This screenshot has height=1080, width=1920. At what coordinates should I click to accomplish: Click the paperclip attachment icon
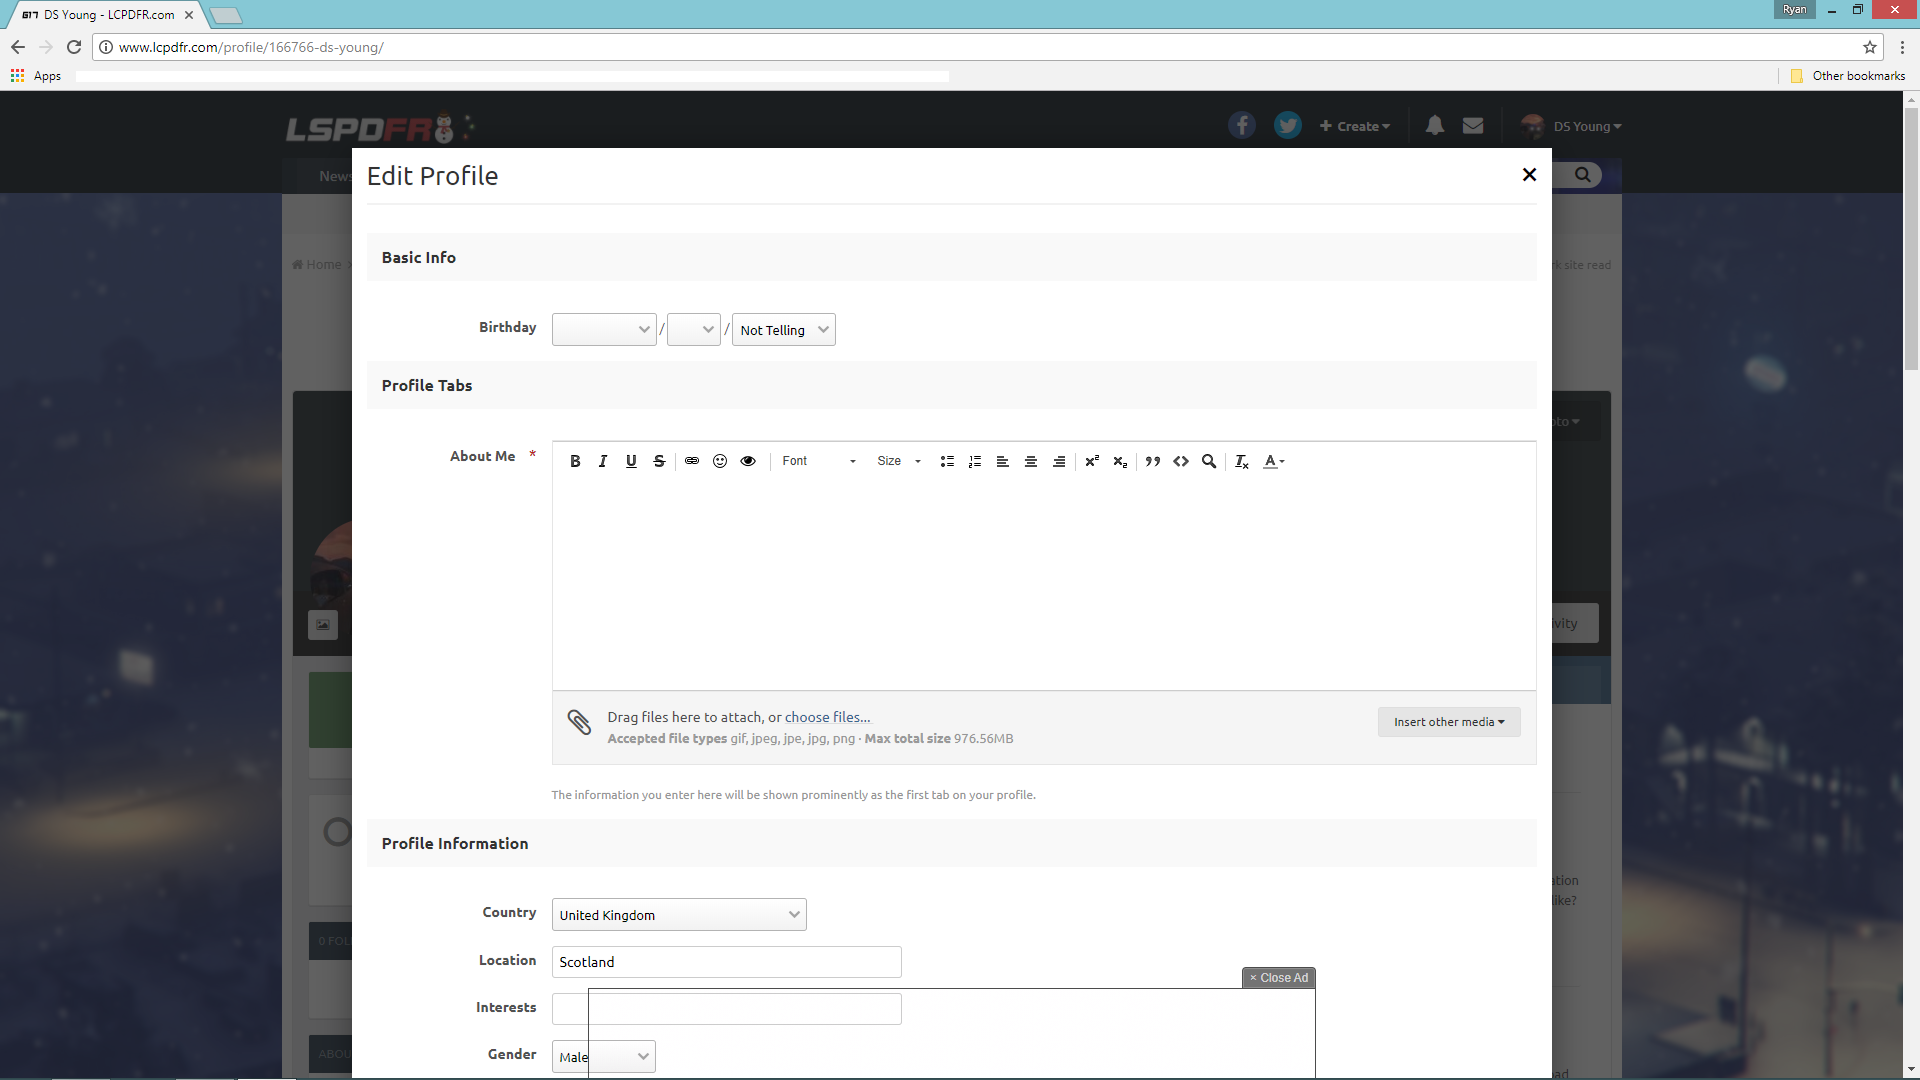point(579,722)
